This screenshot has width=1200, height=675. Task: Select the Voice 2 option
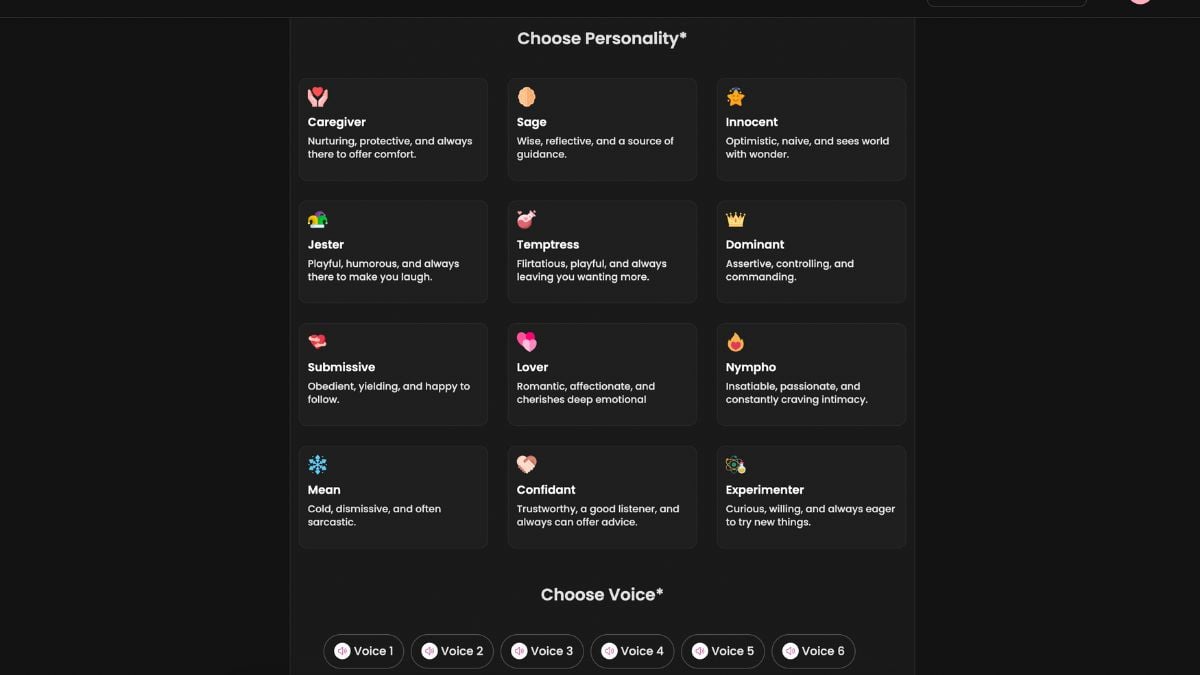pos(453,651)
